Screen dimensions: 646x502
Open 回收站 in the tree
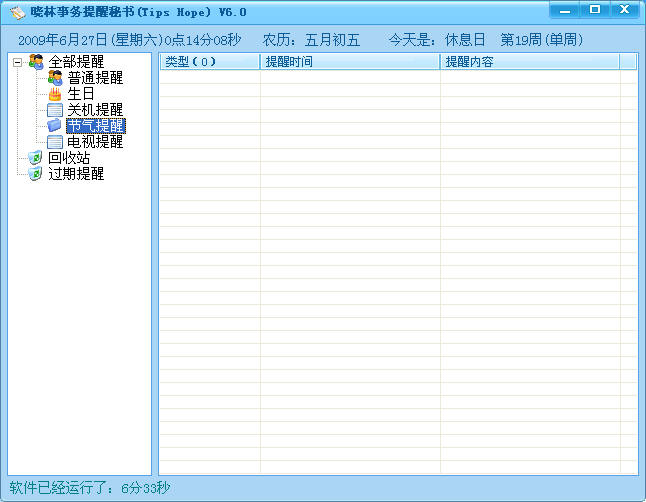69,157
